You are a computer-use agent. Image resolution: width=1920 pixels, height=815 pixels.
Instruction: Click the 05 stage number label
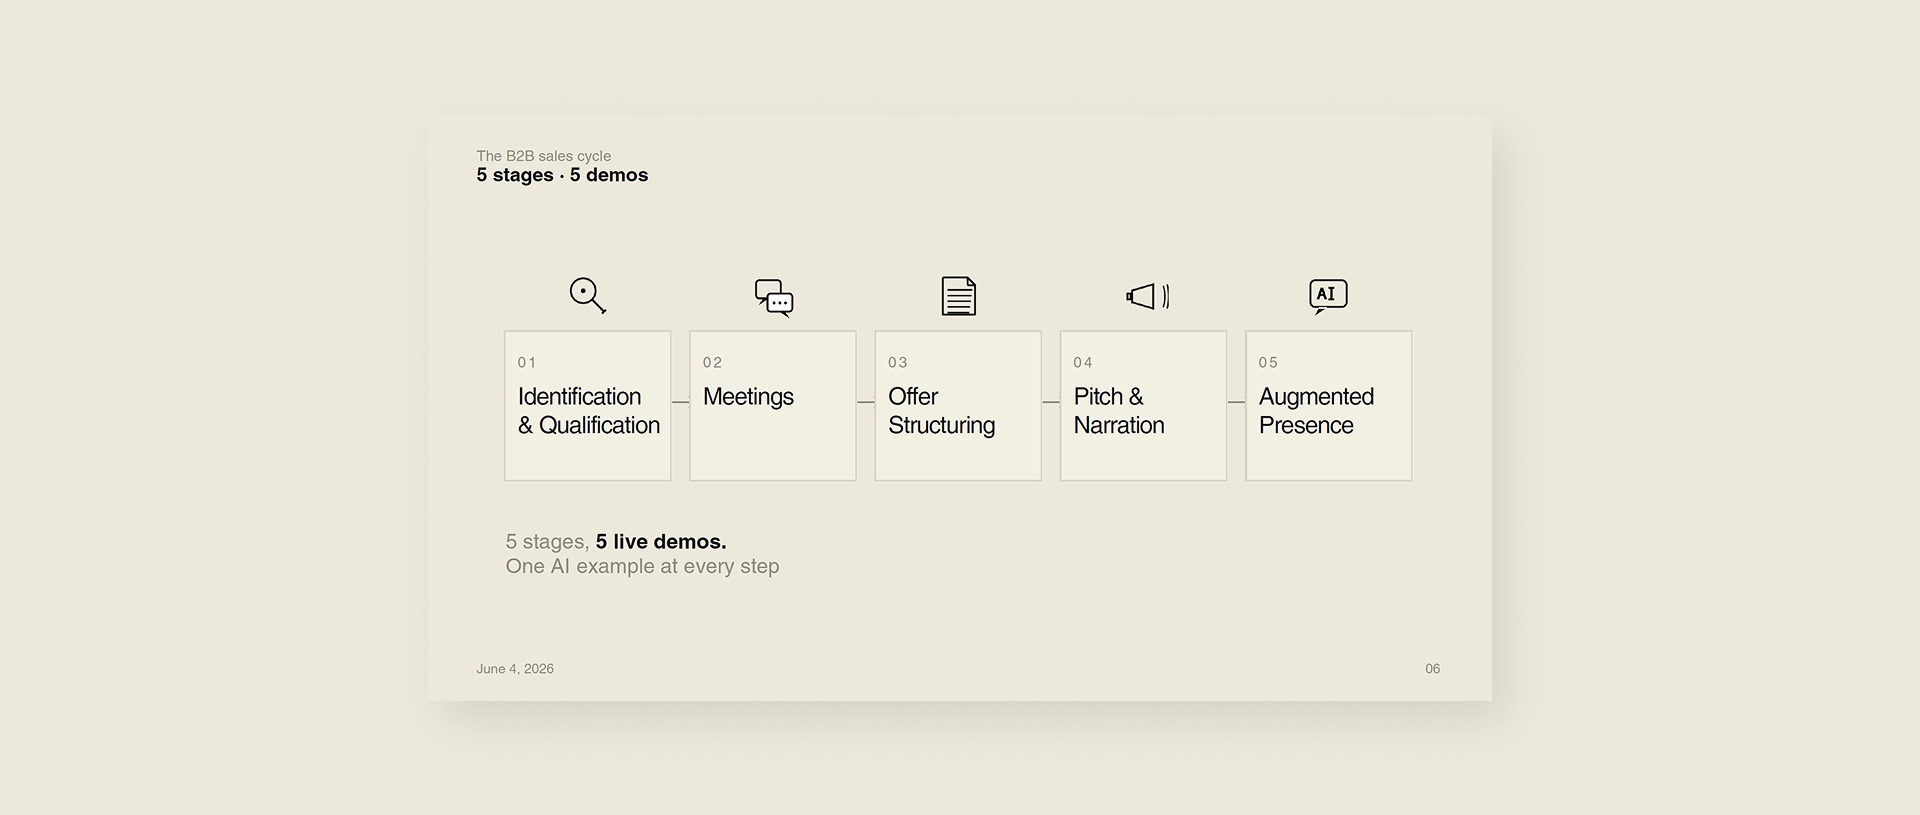pyautogui.click(x=1268, y=362)
